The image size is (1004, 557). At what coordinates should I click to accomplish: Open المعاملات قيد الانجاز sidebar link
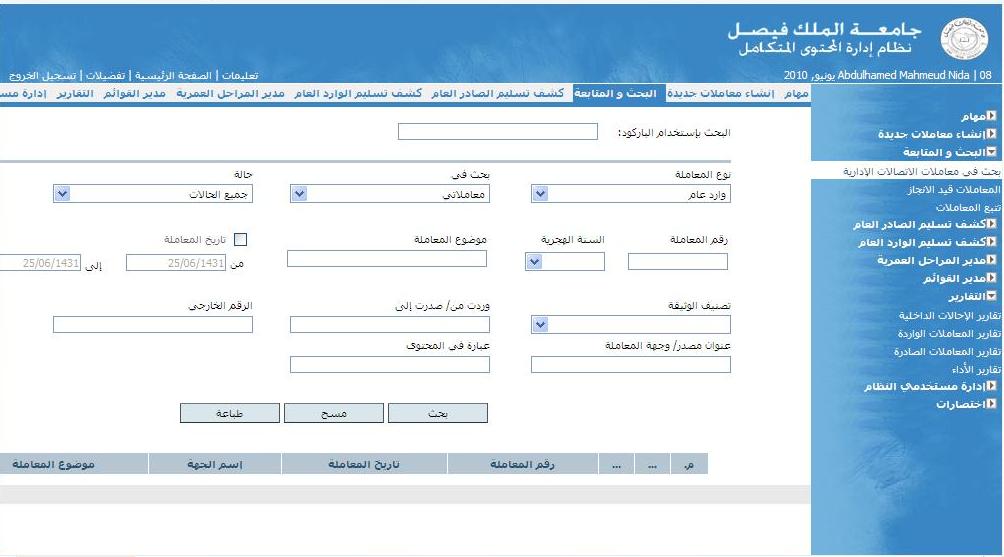pyautogui.click(x=953, y=190)
